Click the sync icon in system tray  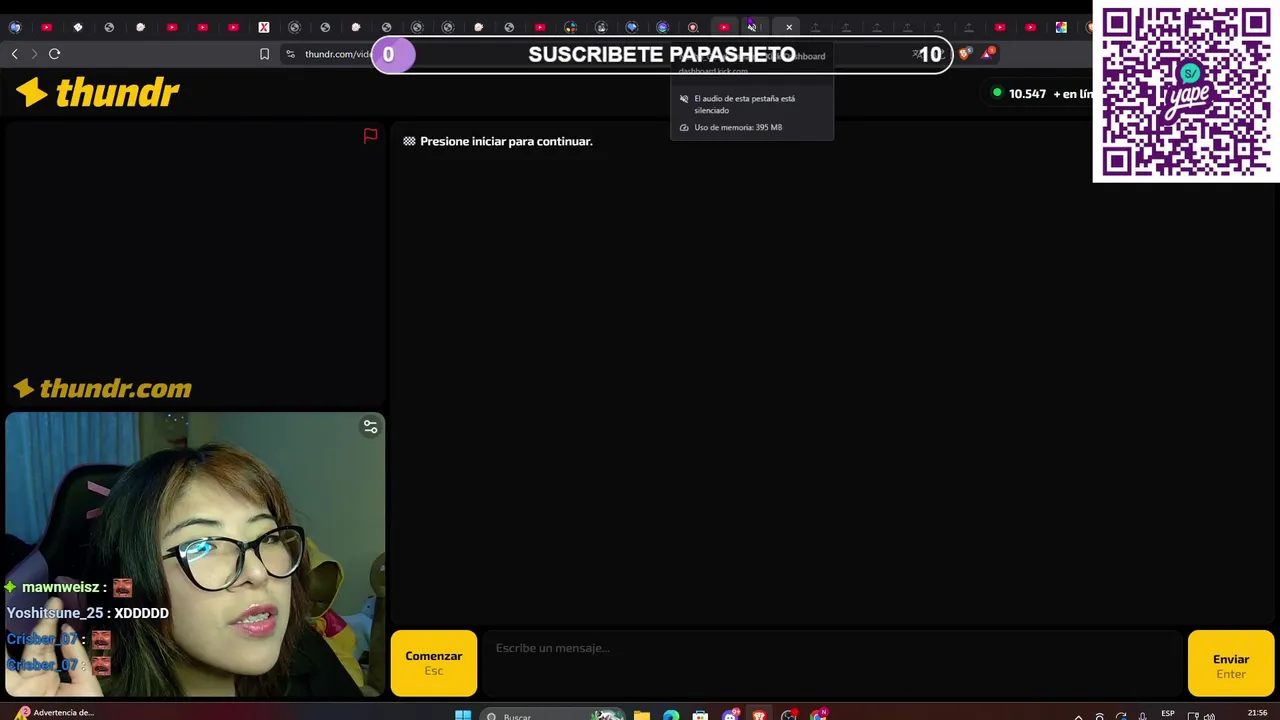coord(1121,716)
